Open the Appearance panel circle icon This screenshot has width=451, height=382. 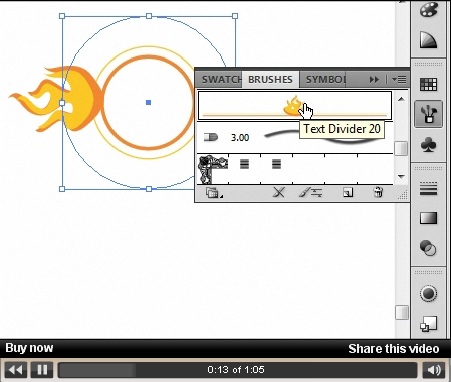428,294
